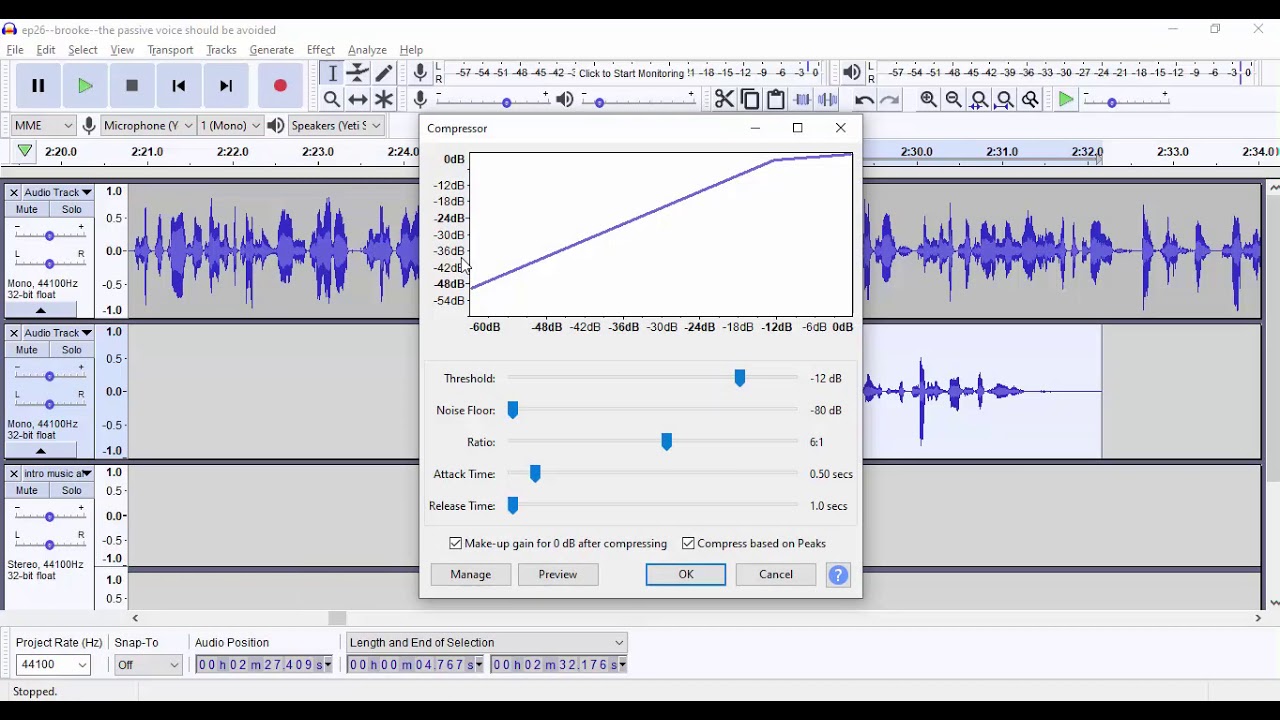Click the Threshold slider handle

coord(740,378)
